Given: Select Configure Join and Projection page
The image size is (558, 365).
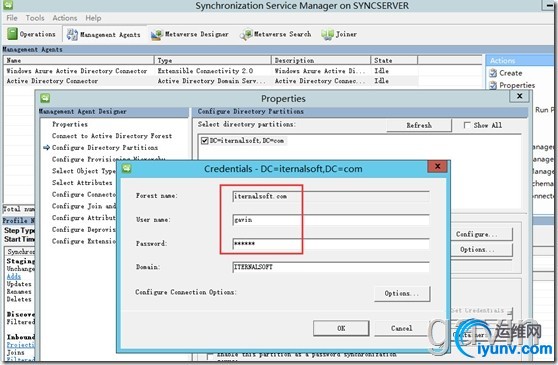Looking at the screenshot, I should (x=84, y=206).
